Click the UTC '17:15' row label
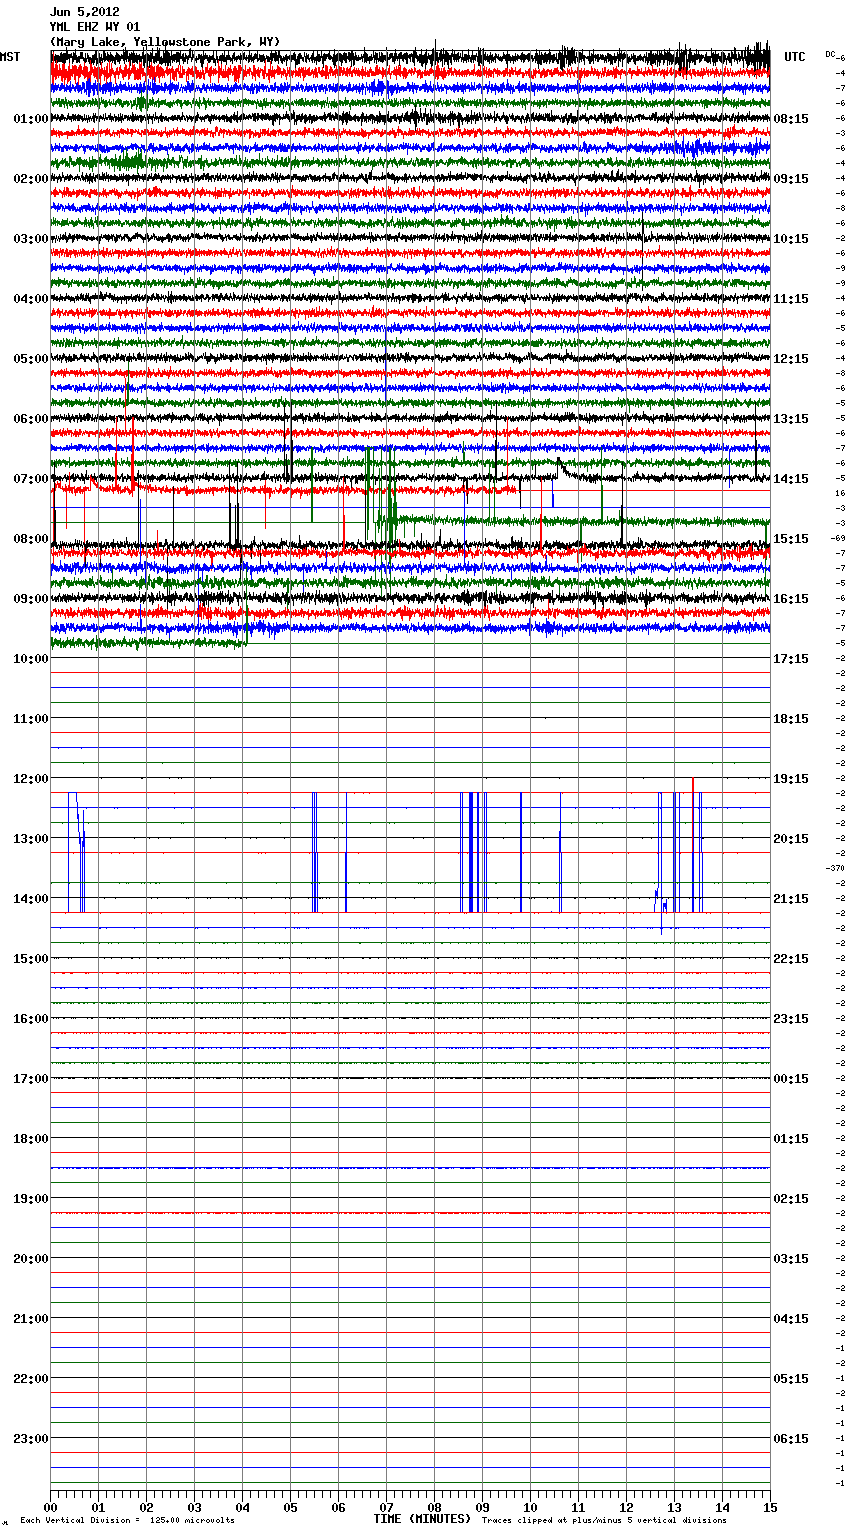850x1534 pixels. click(x=791, y=659)
